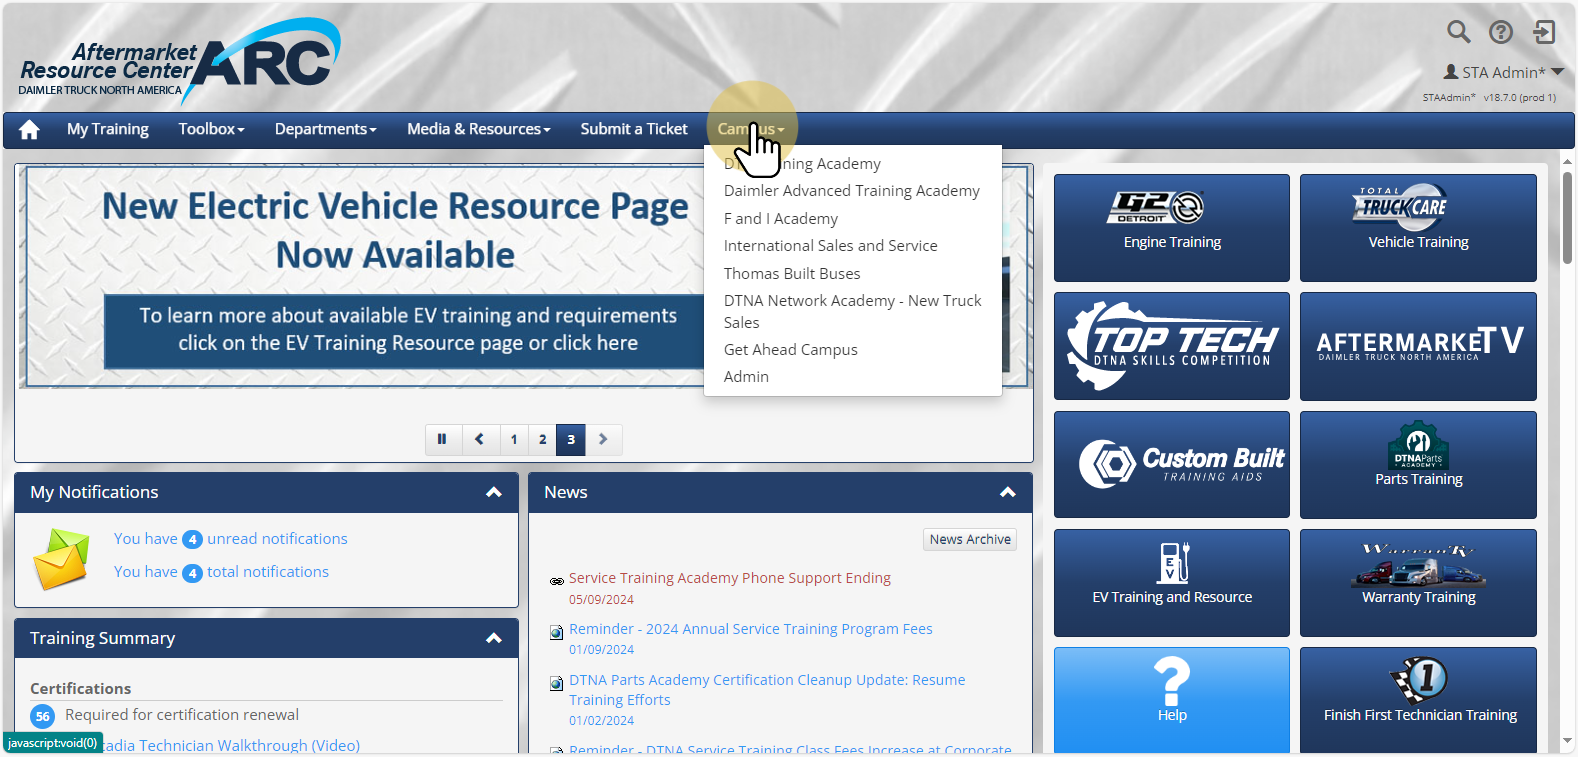Open the help question mark icon in header

tap(1501, 32)
